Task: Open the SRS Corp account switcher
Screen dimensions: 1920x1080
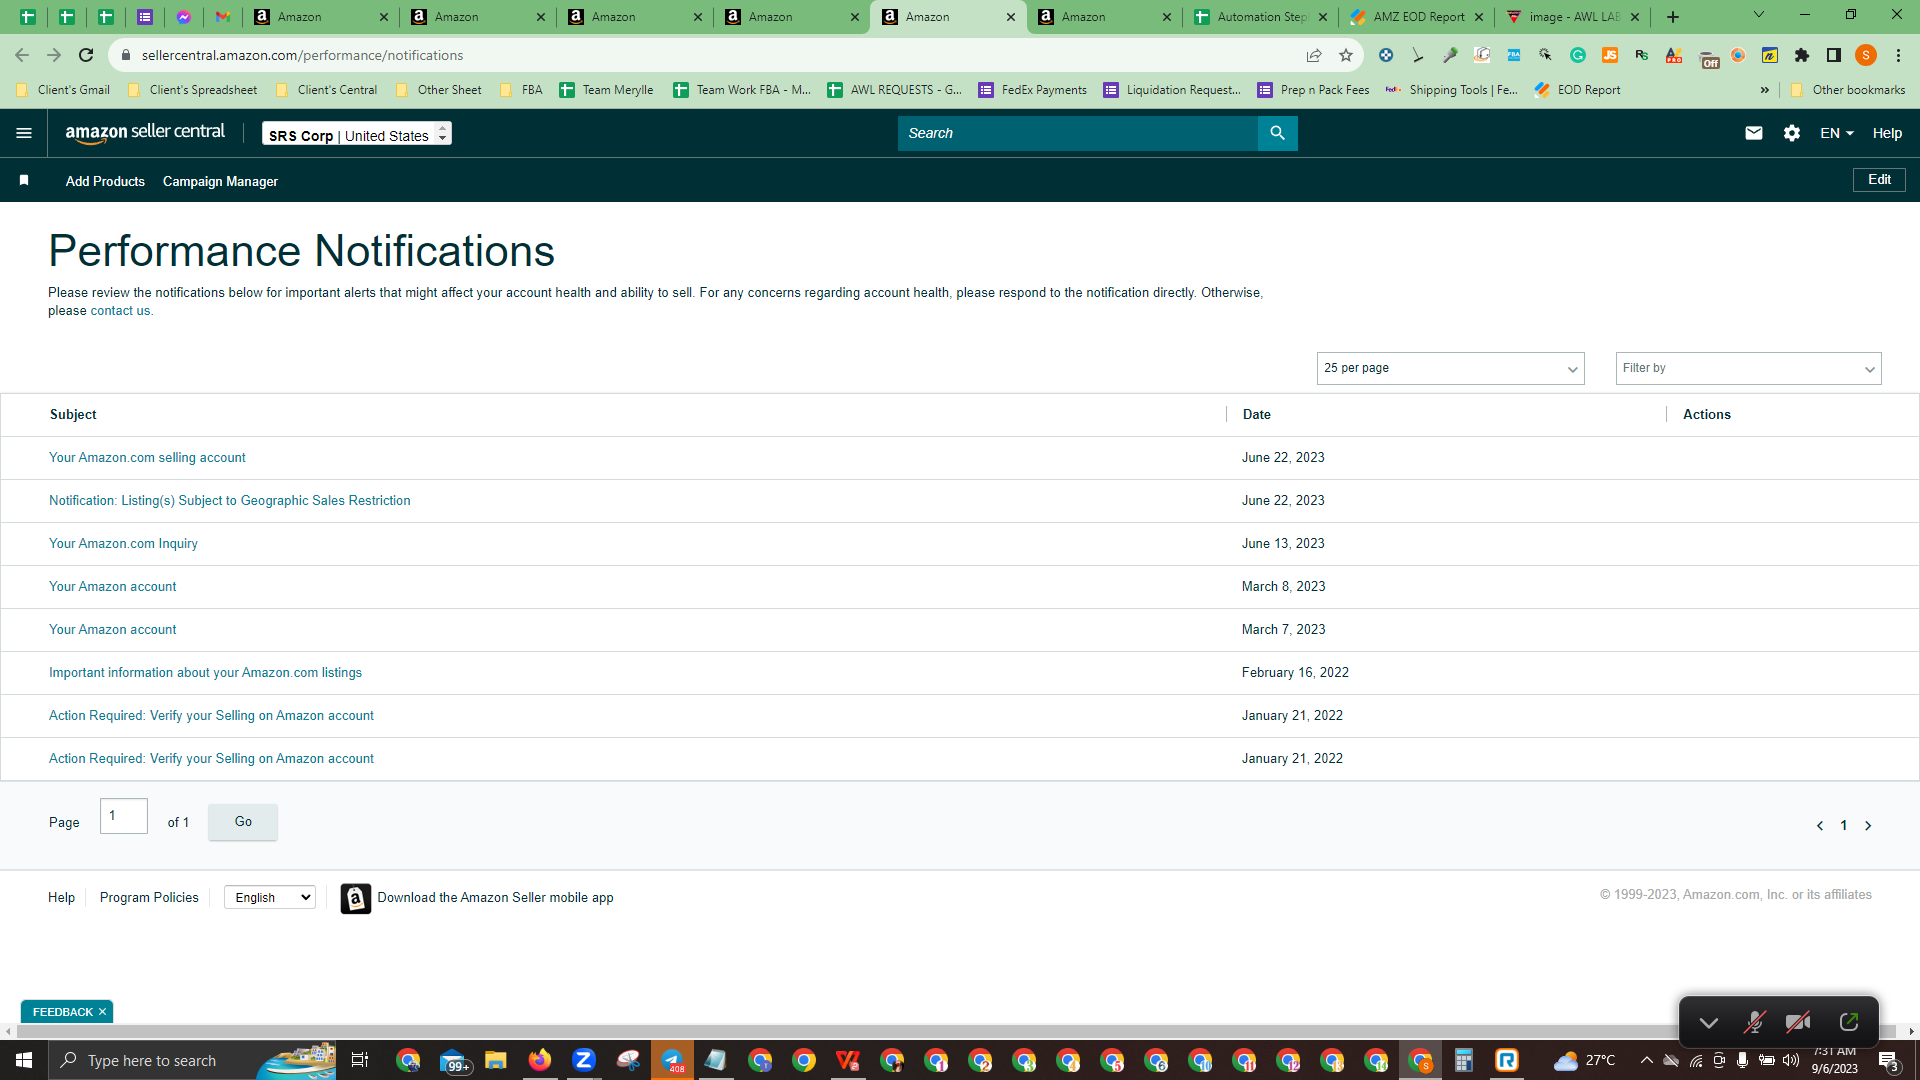Action: tap(356, 134)
